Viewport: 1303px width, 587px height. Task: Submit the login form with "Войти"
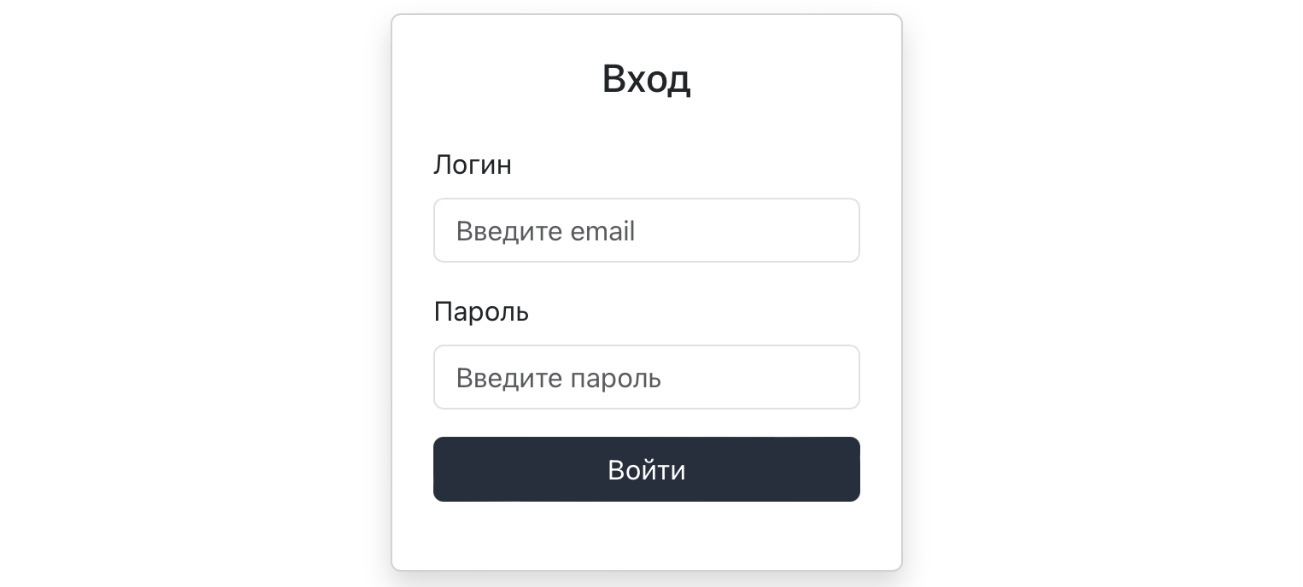[646, 470]
